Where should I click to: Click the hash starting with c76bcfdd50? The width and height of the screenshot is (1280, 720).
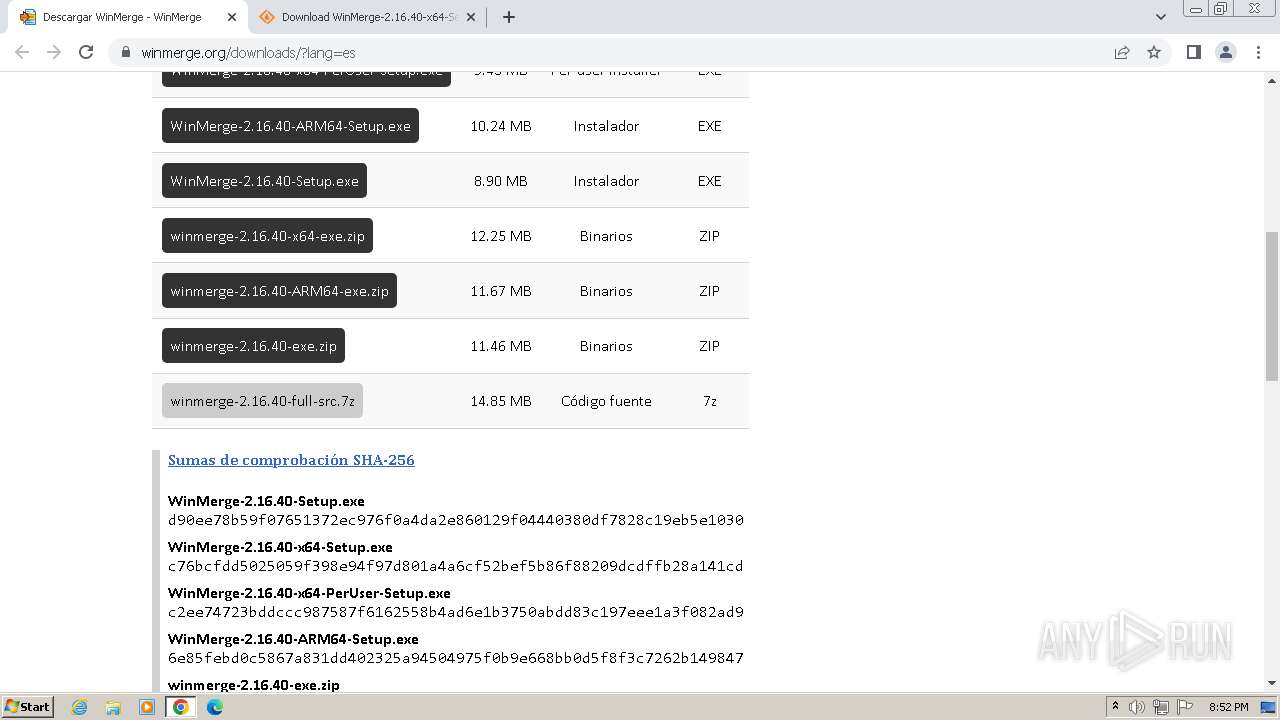tap(456, 566)
